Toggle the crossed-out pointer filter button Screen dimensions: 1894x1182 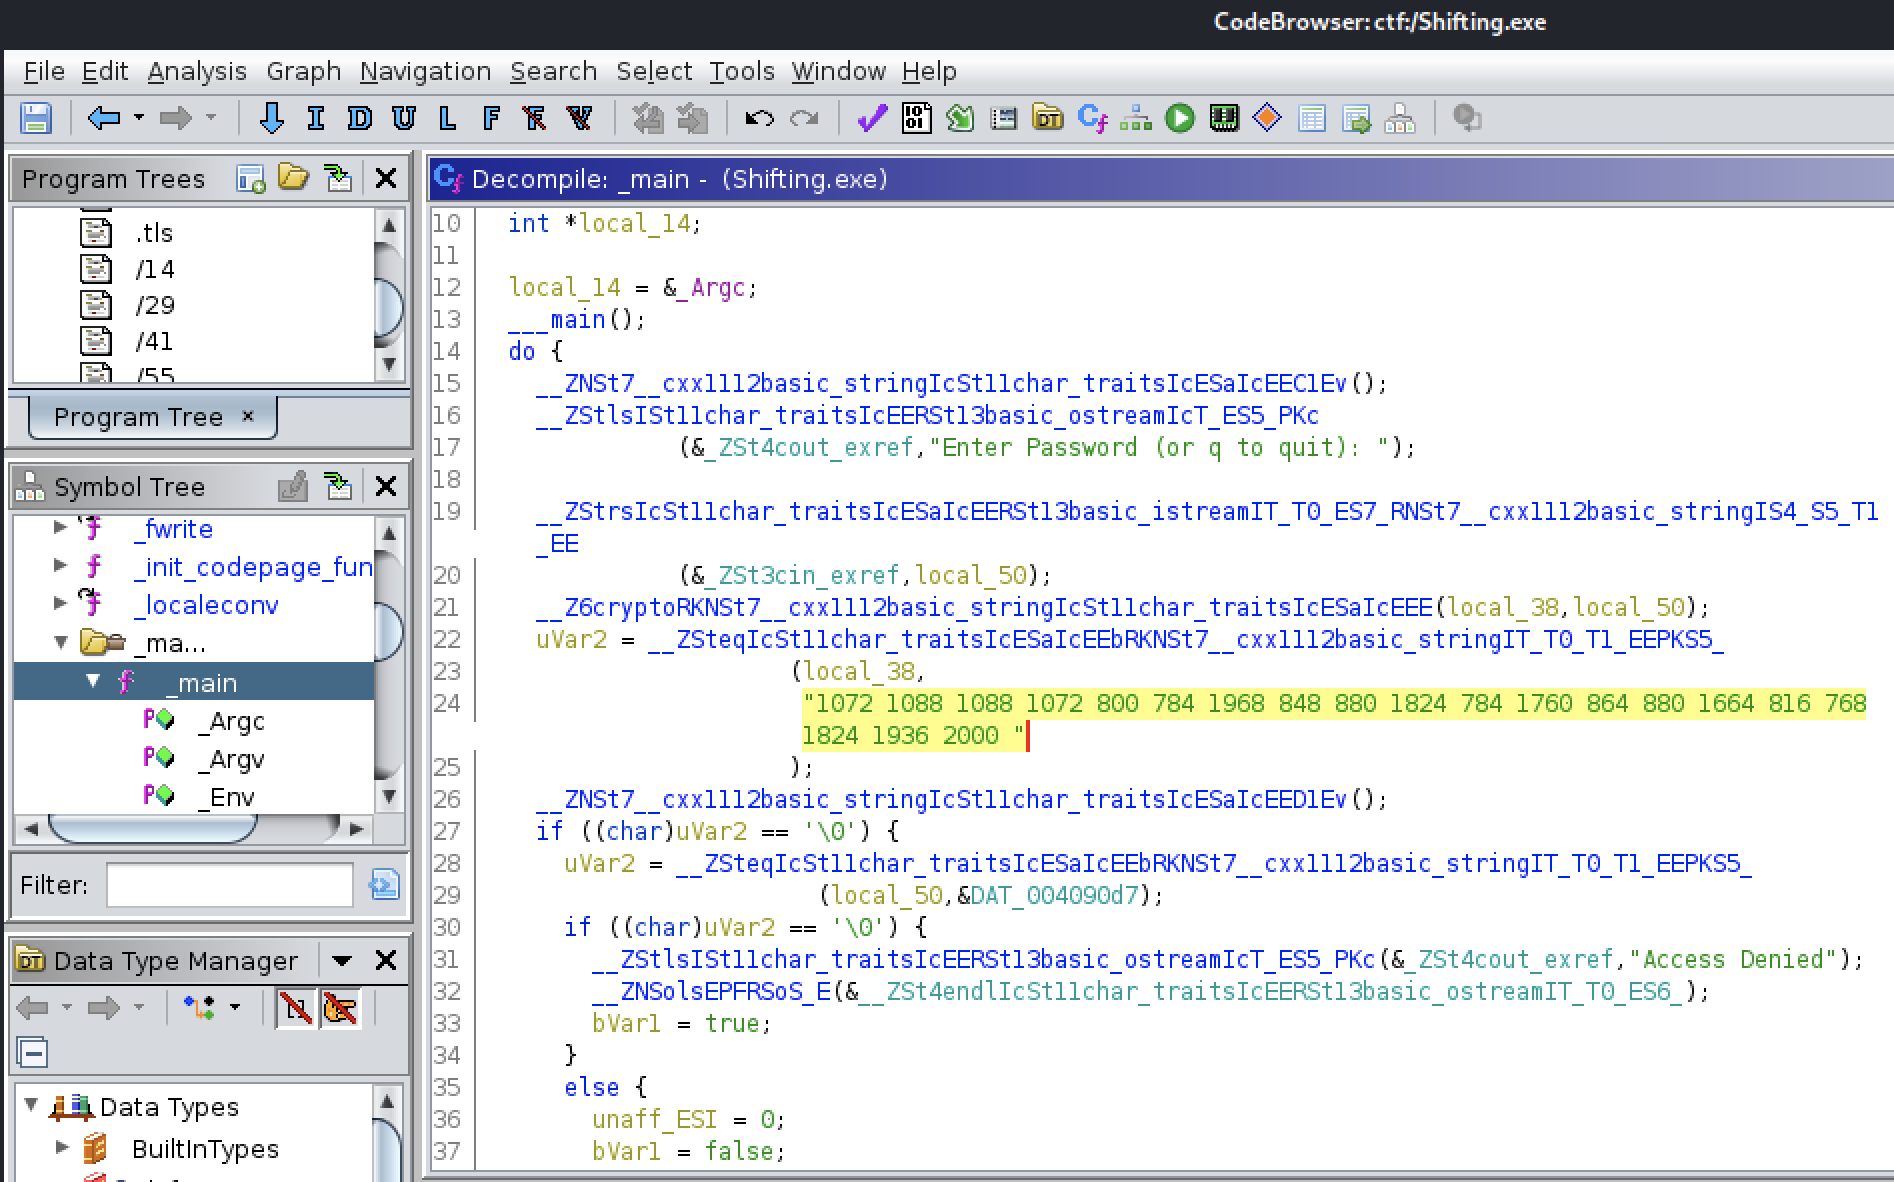click(340, 1008)
